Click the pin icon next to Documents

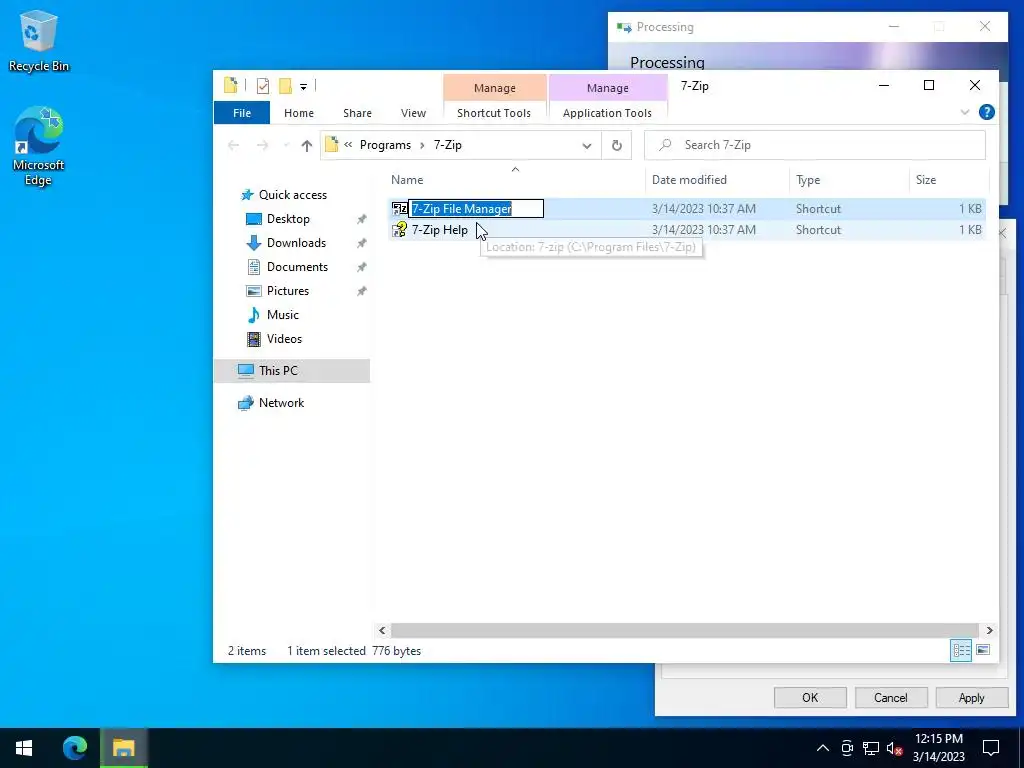[361, 267]
